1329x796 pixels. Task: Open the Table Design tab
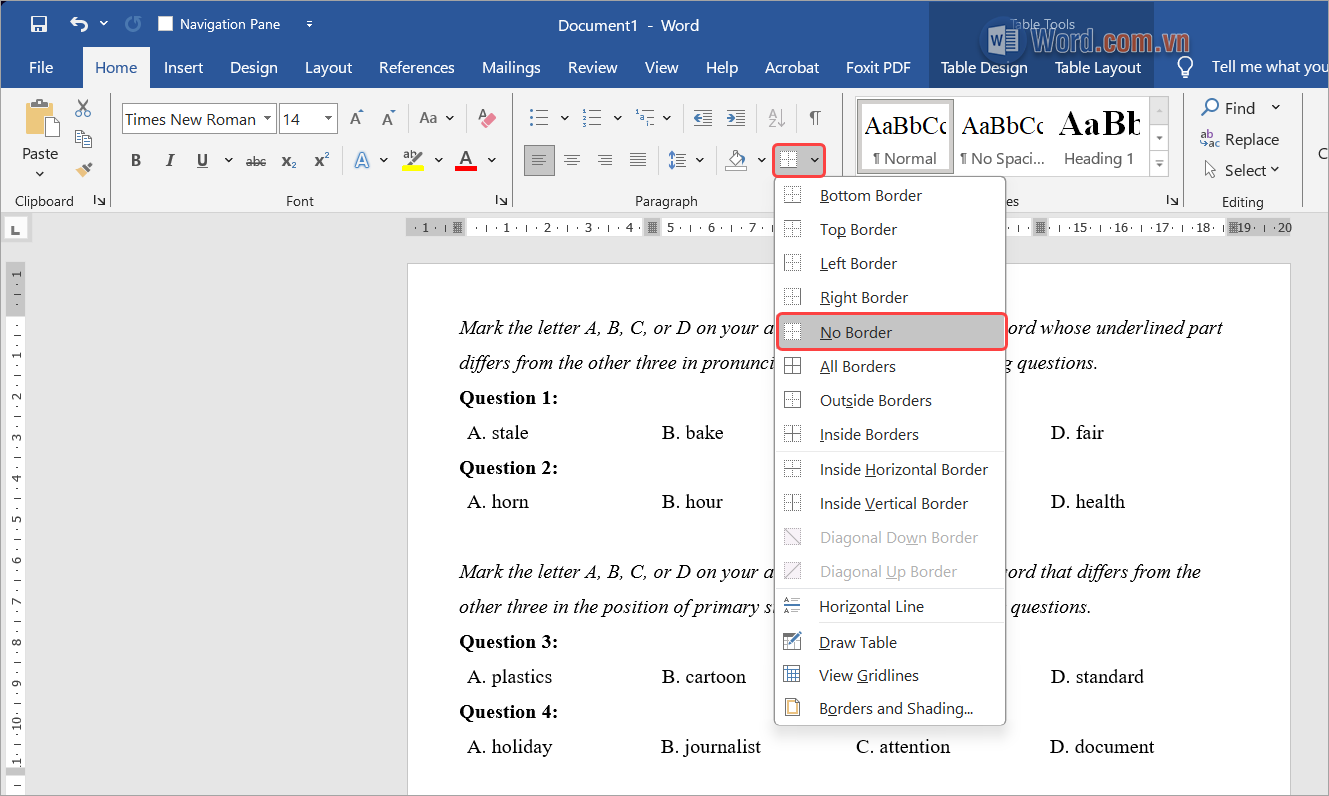984,68
